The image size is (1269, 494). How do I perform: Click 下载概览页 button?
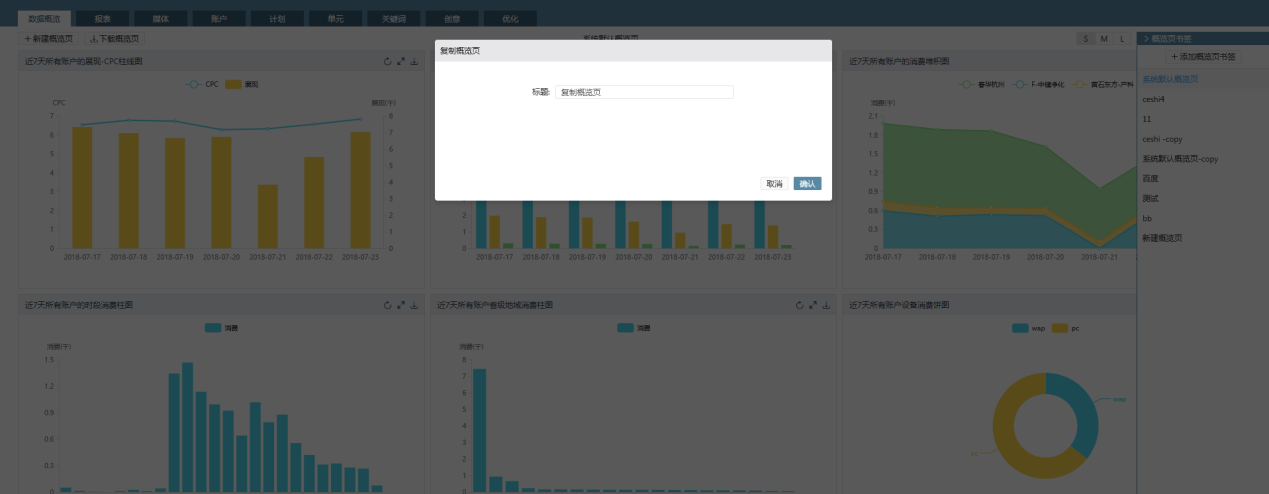[114, 39]
